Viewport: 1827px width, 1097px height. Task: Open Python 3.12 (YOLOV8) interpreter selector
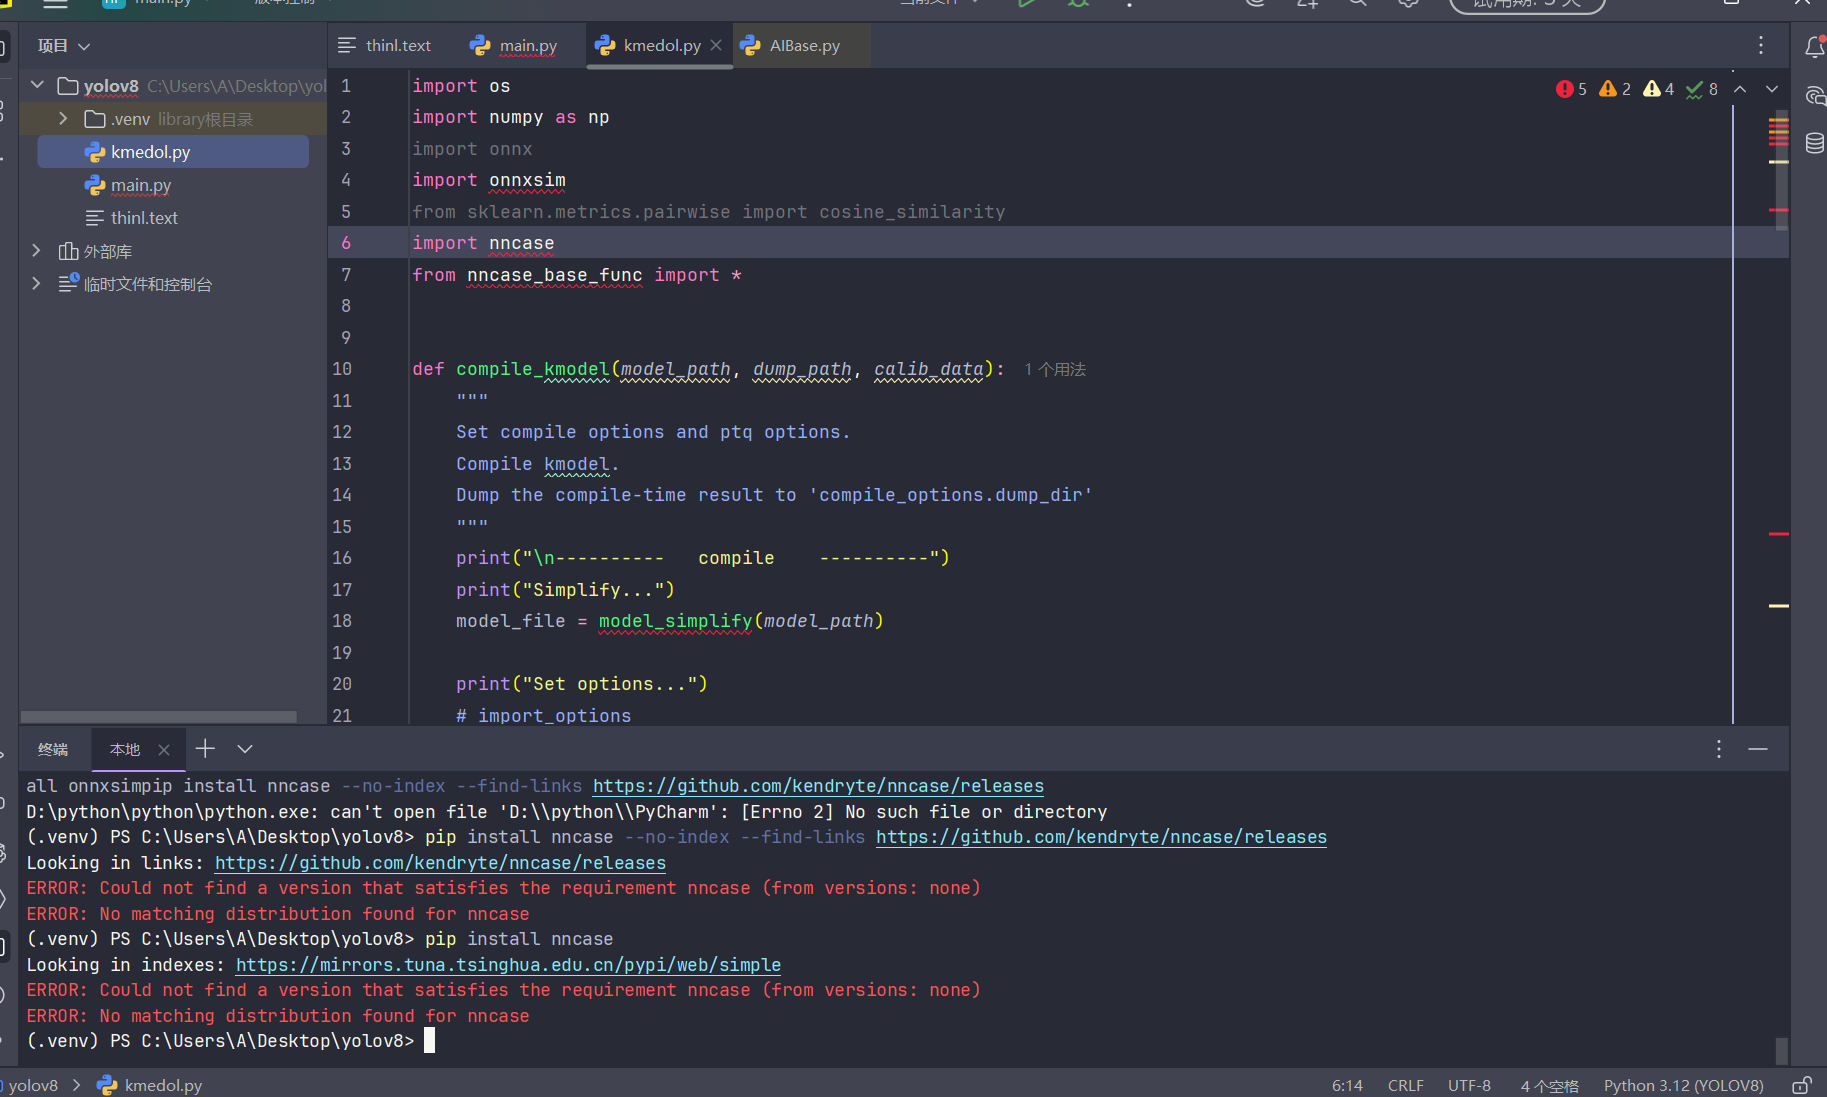(1683, 1085)
